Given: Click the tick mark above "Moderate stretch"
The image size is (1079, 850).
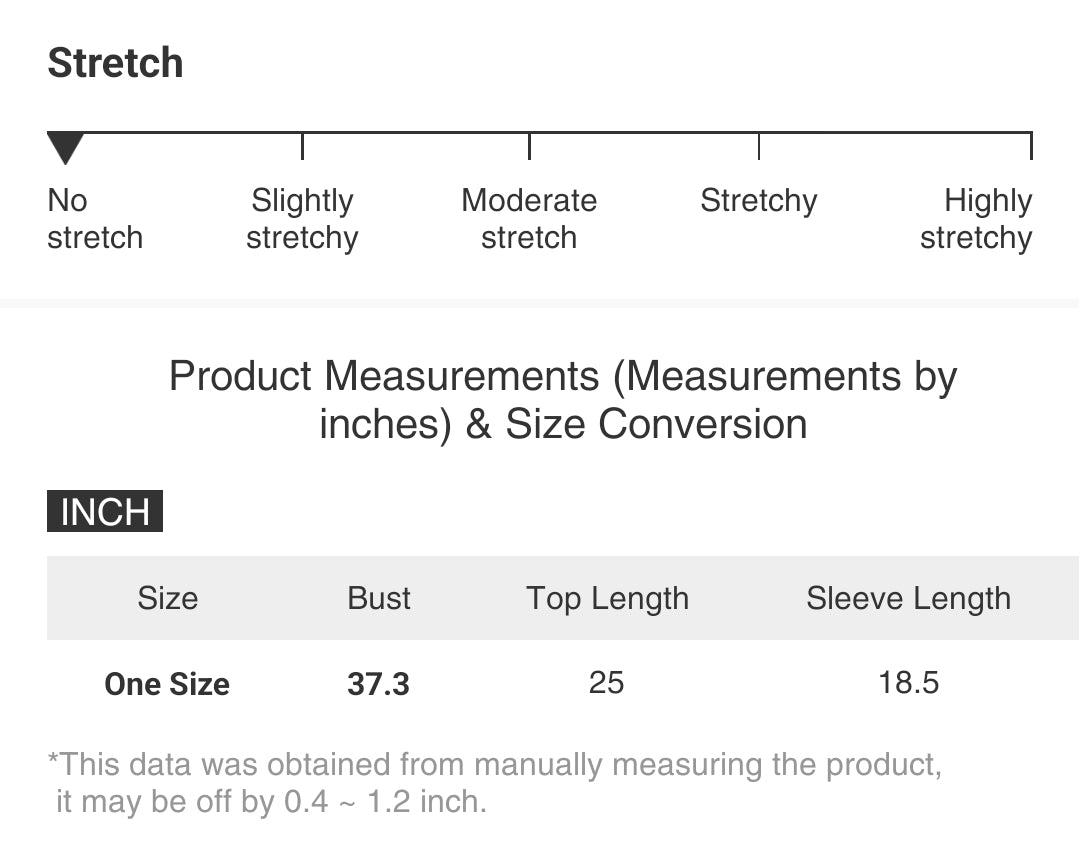Looking at the screenshot, I should pyautogui.click(x=529, y=146).
